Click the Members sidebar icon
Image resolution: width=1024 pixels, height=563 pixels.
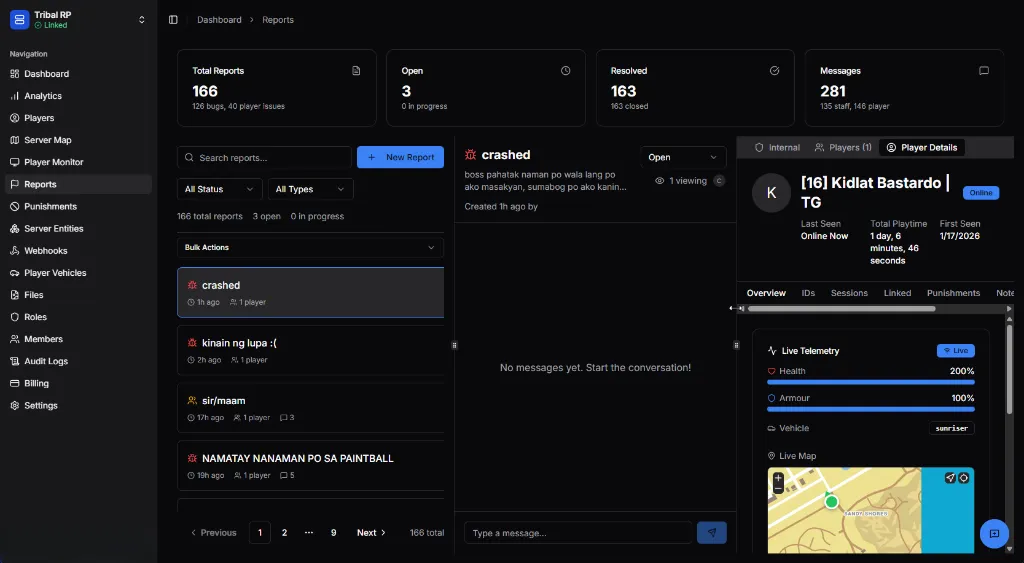pos(14,339)
